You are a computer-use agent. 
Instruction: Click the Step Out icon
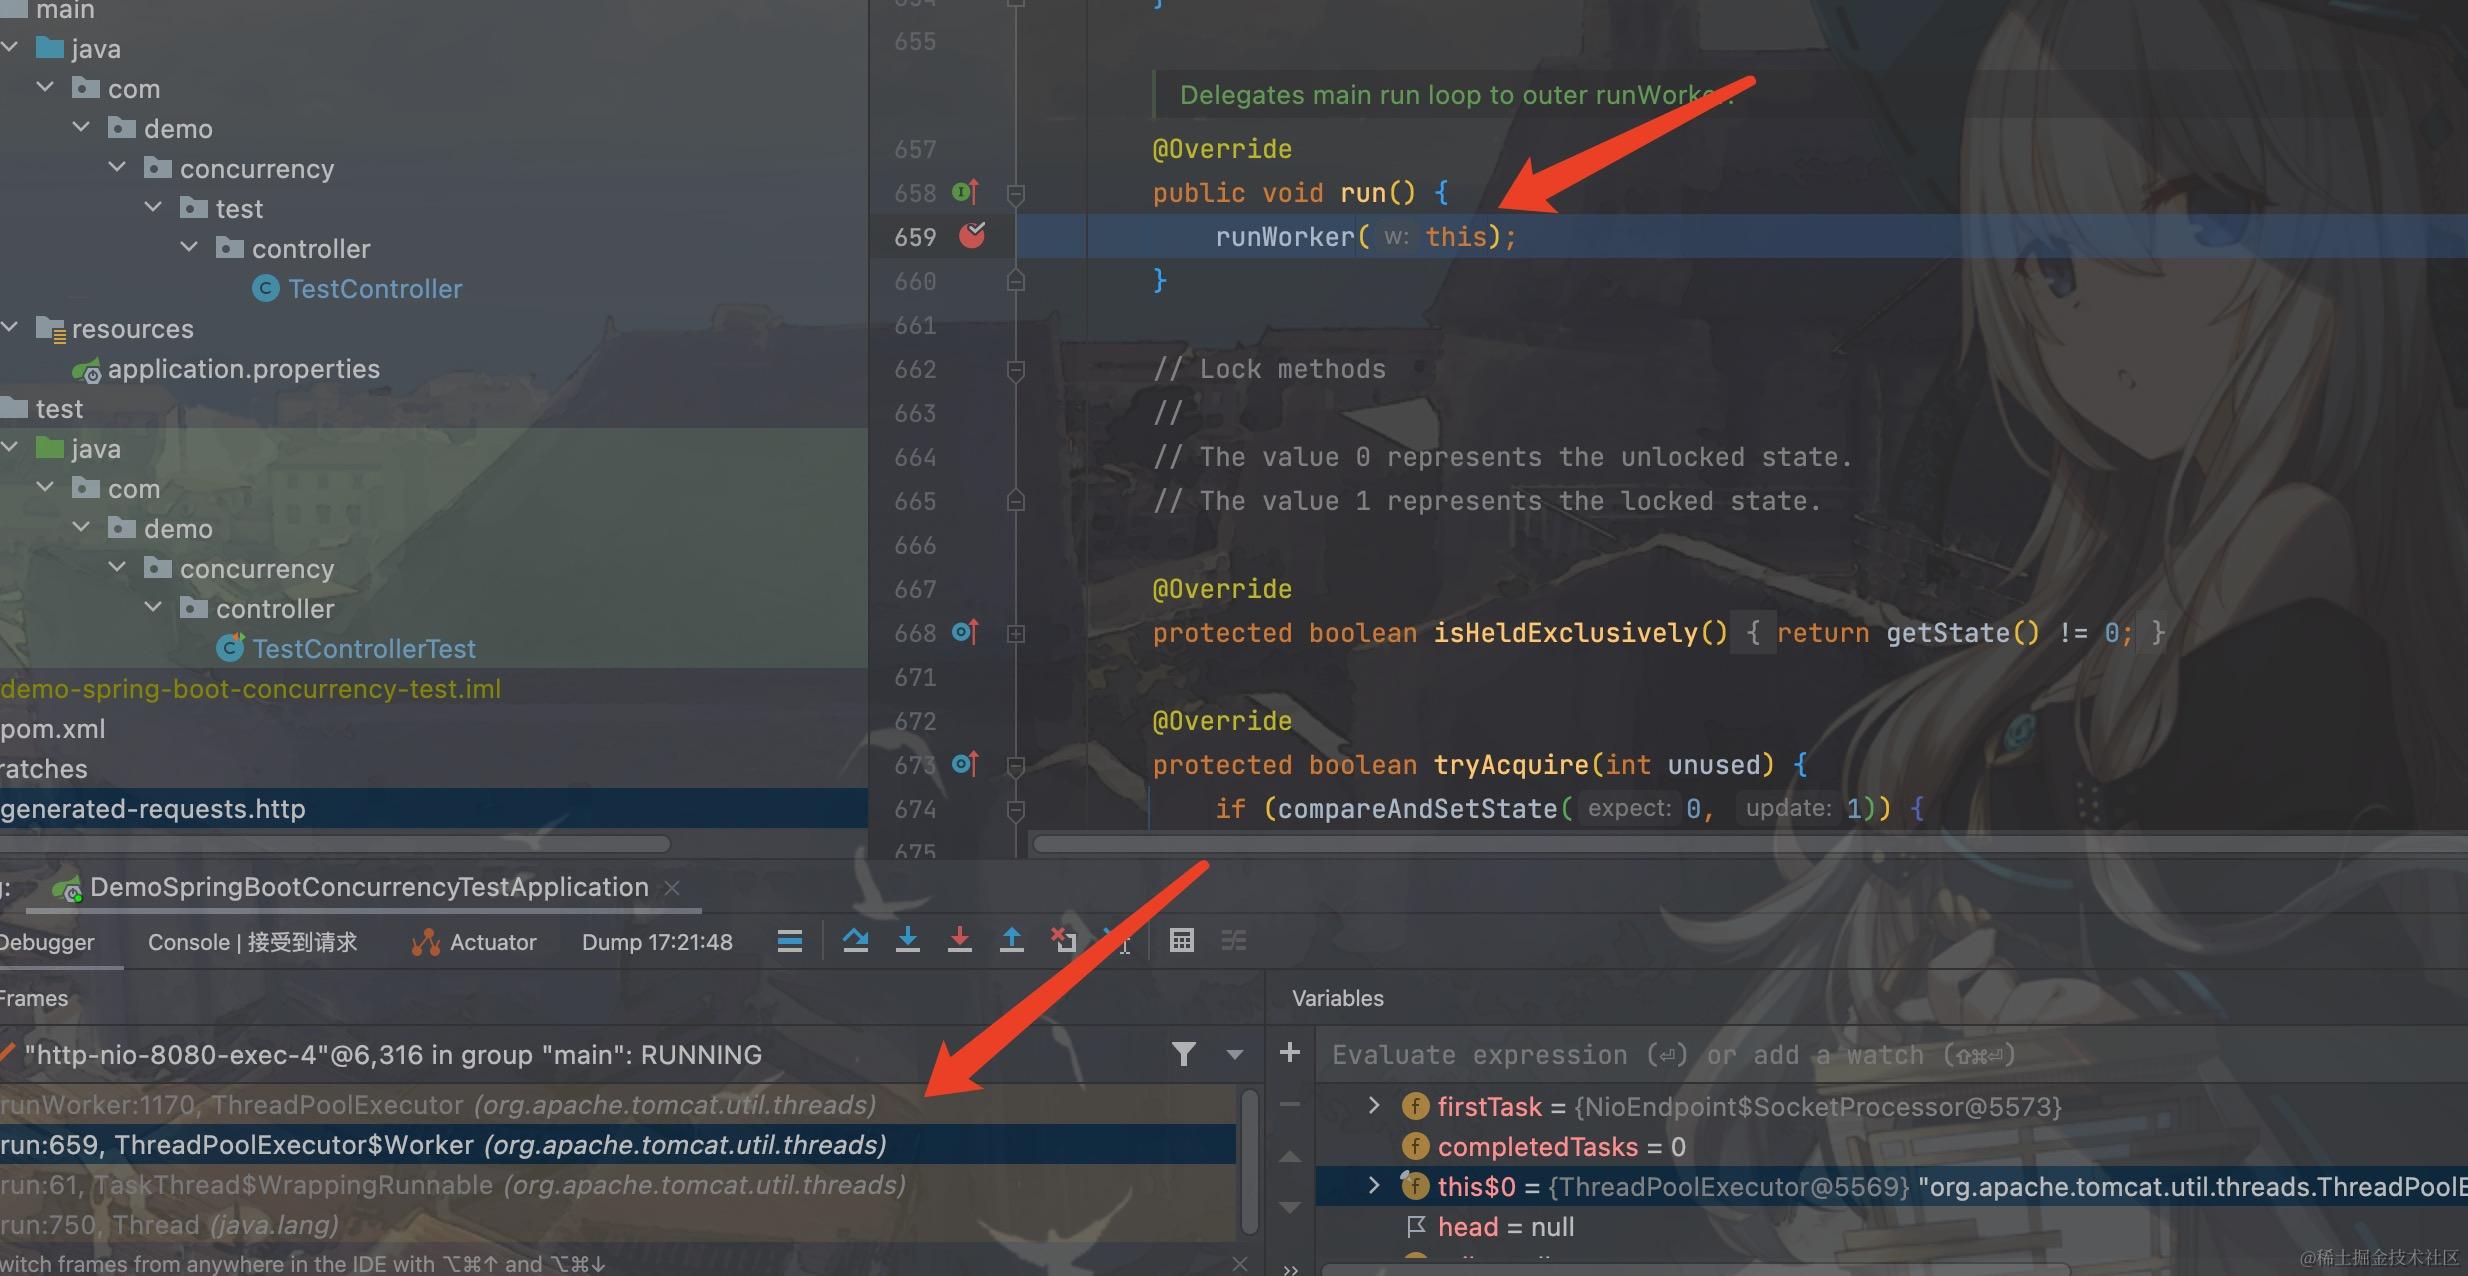(1012, 941)
